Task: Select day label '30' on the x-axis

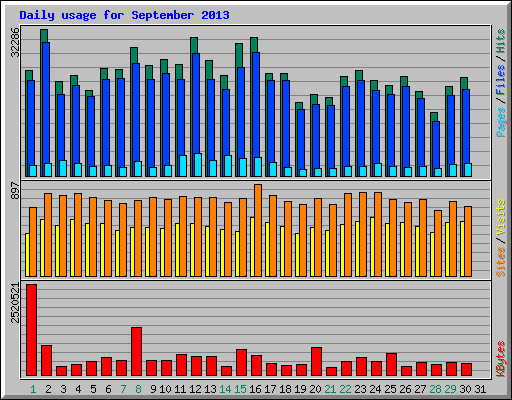Action: click(x=465, y=389)
